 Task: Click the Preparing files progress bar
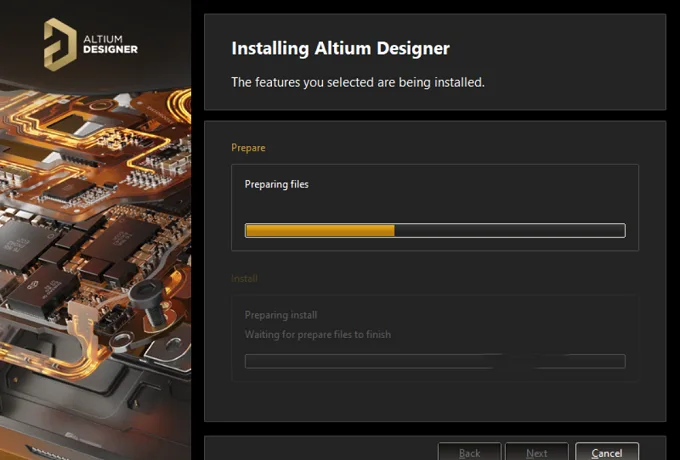[435, 230]
